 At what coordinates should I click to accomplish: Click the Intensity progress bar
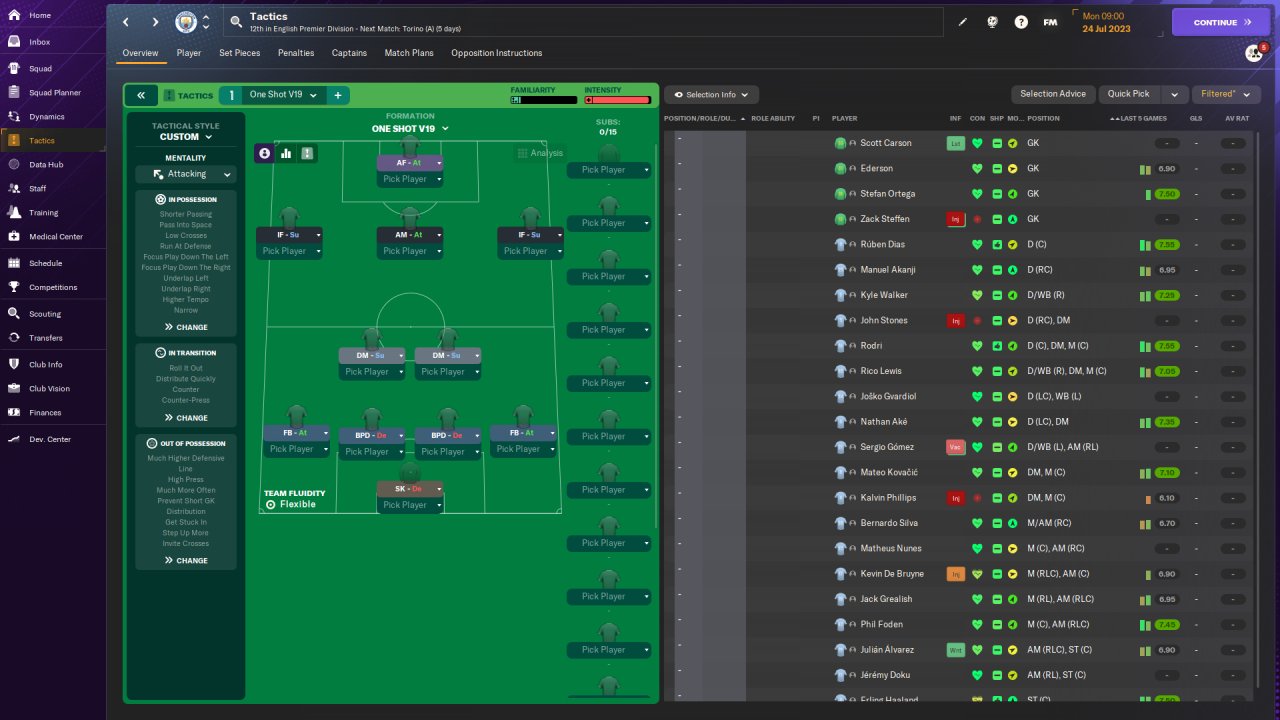pyautogui.click(x=618, y=100)
